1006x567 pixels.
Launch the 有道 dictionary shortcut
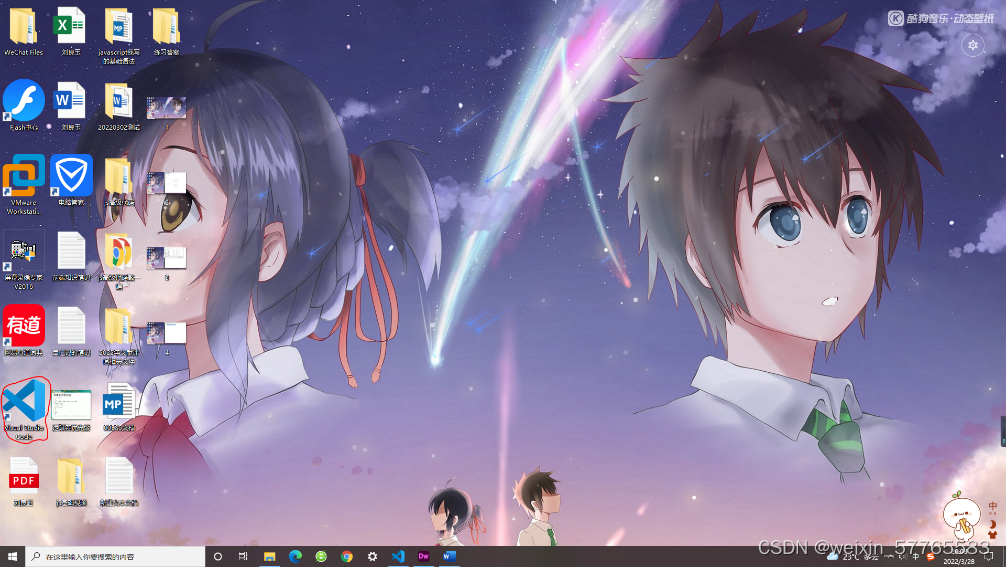click(x=24, y=330)
